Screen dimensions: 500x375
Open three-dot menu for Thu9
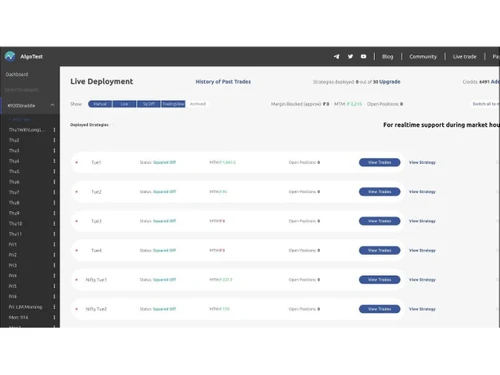tap(54, 213)
